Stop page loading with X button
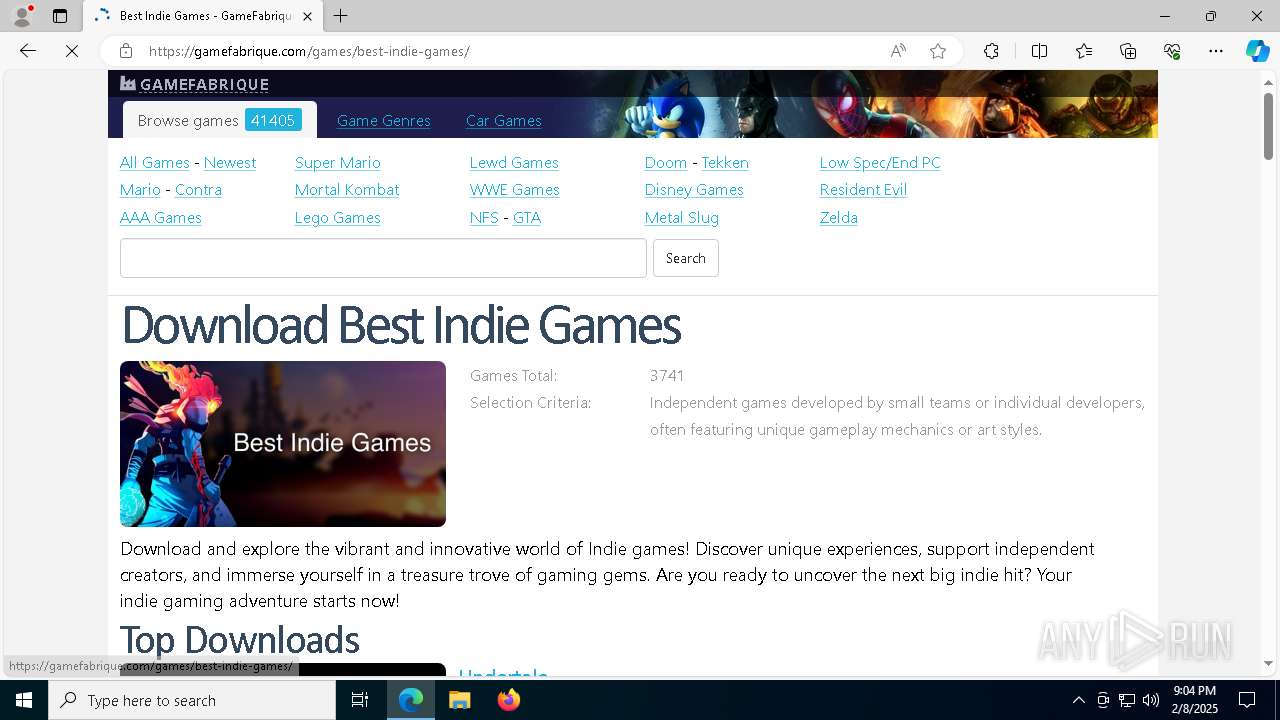Screen dimensions: 1280x720 [72, 51]
